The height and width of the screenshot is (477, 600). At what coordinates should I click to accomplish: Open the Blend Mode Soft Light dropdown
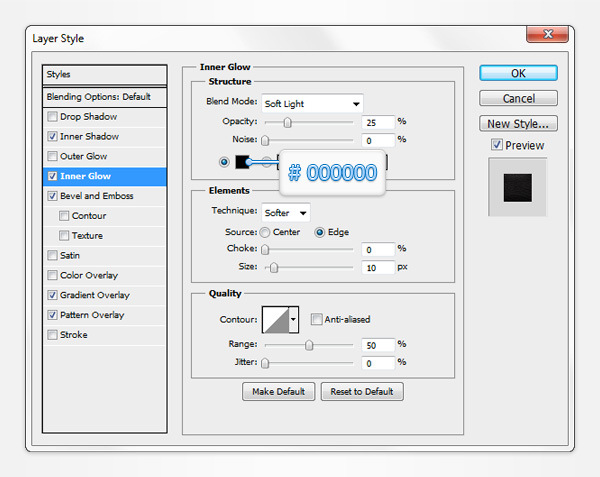[x=312, y=103]
